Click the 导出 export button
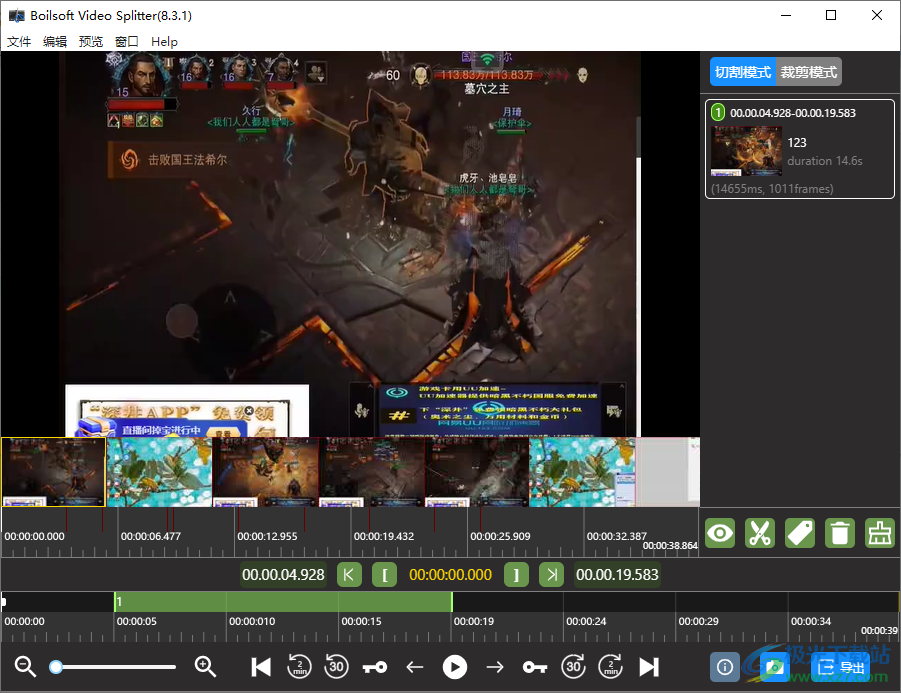 tap(843, 667)
